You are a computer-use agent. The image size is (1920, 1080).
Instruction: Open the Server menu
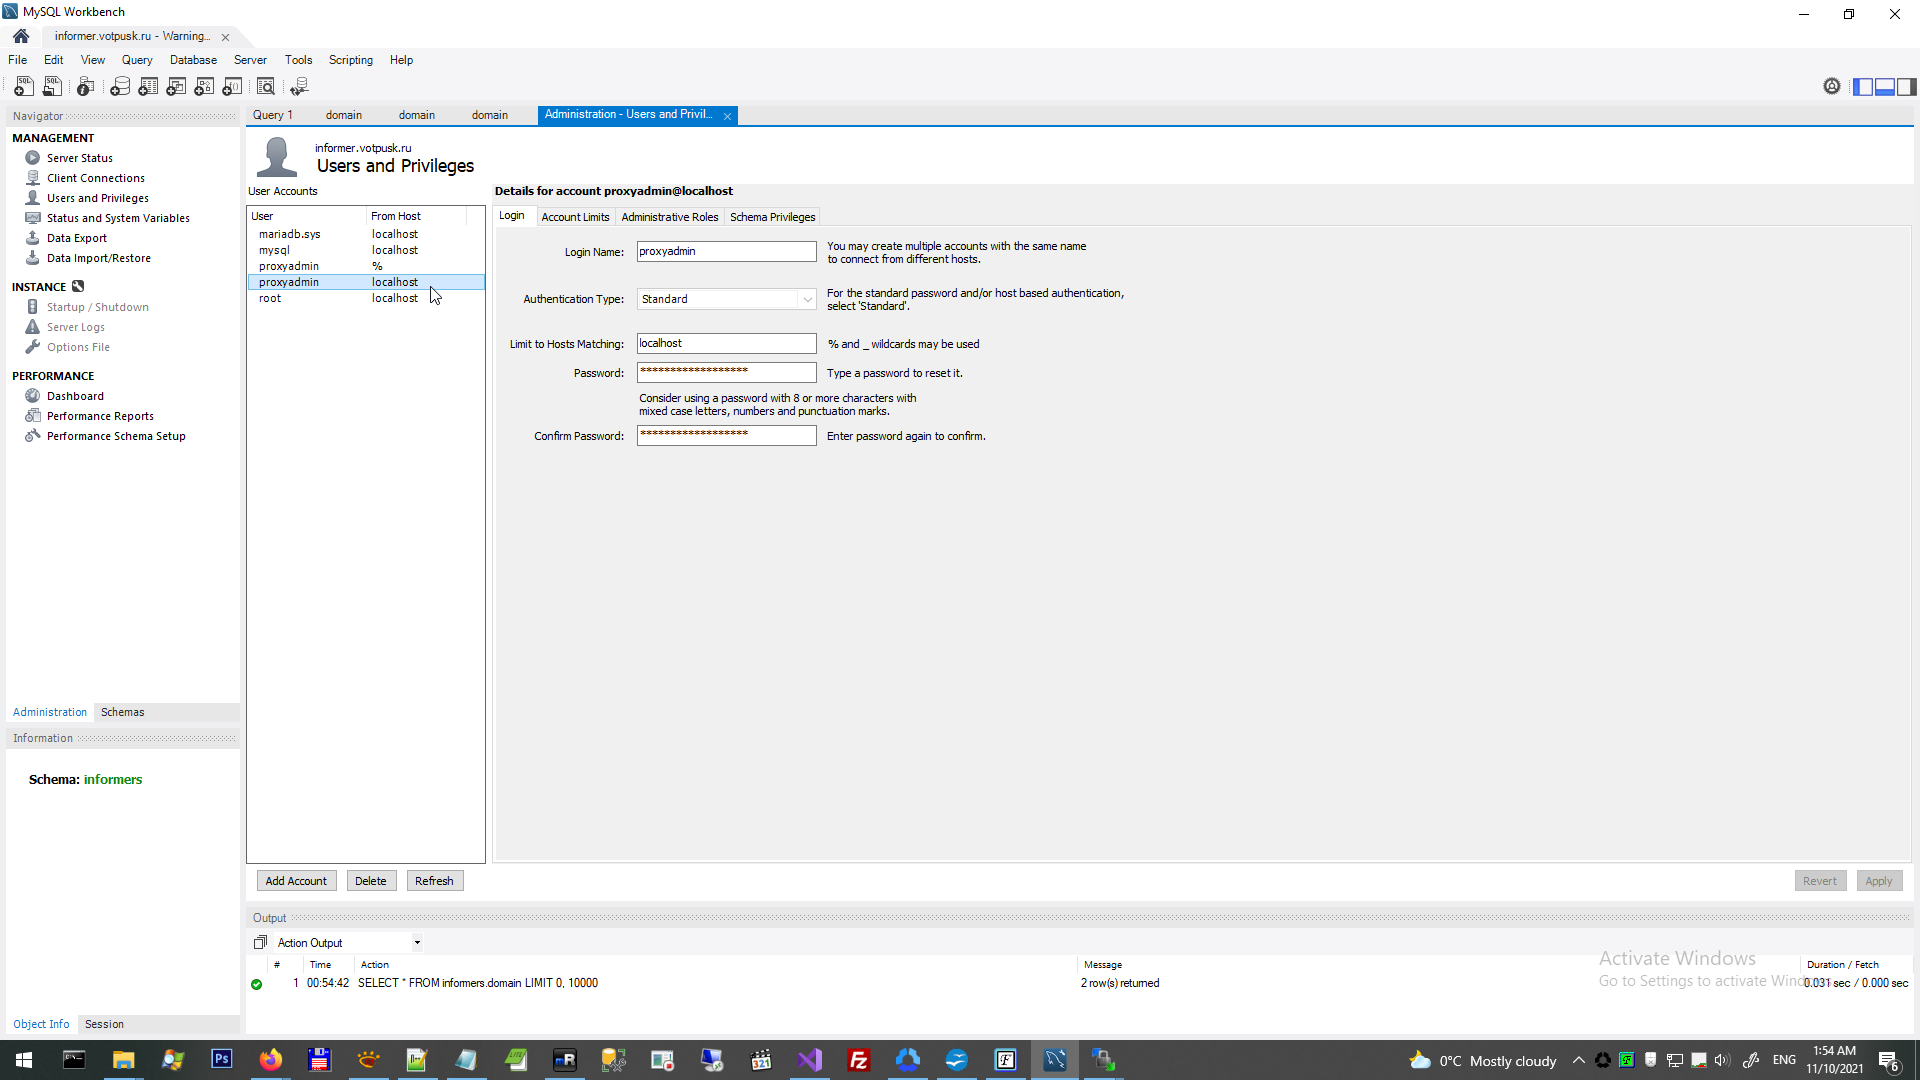250,60
